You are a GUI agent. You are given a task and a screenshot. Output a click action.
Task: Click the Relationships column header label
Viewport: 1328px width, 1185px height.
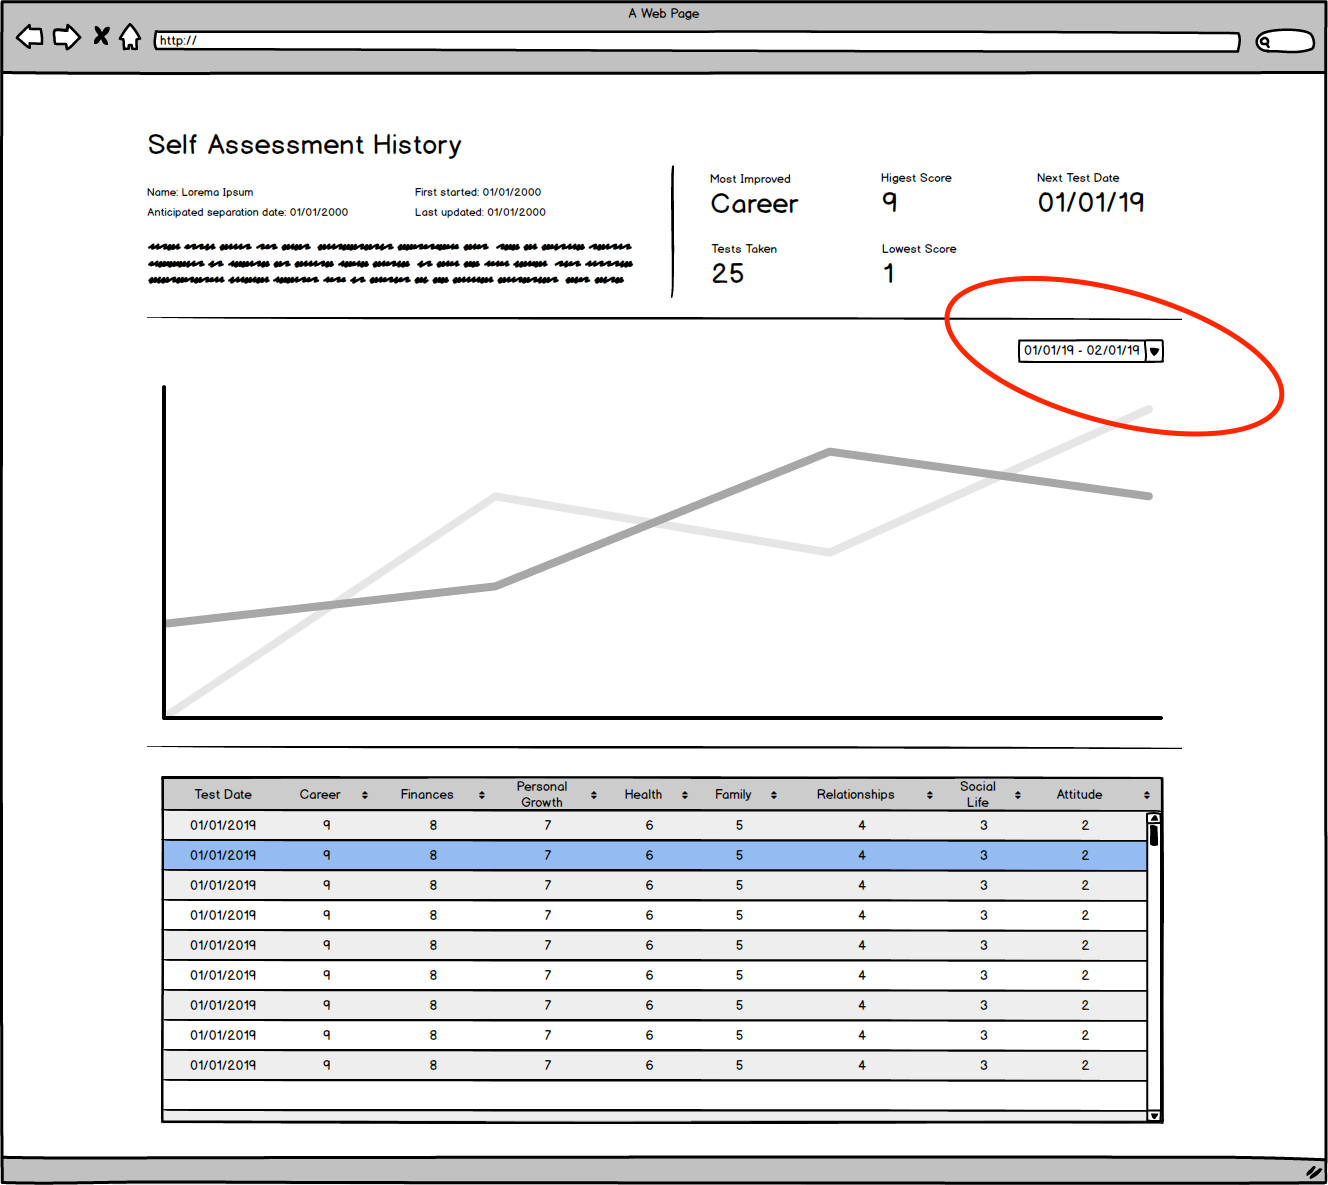click(855, 795)
